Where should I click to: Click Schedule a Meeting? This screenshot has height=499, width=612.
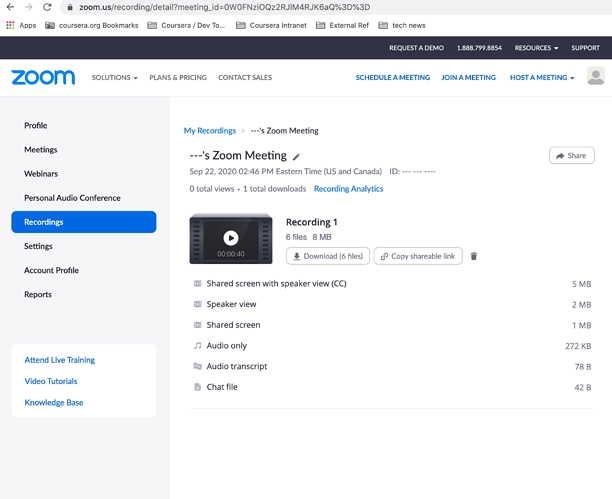[393, 78]
